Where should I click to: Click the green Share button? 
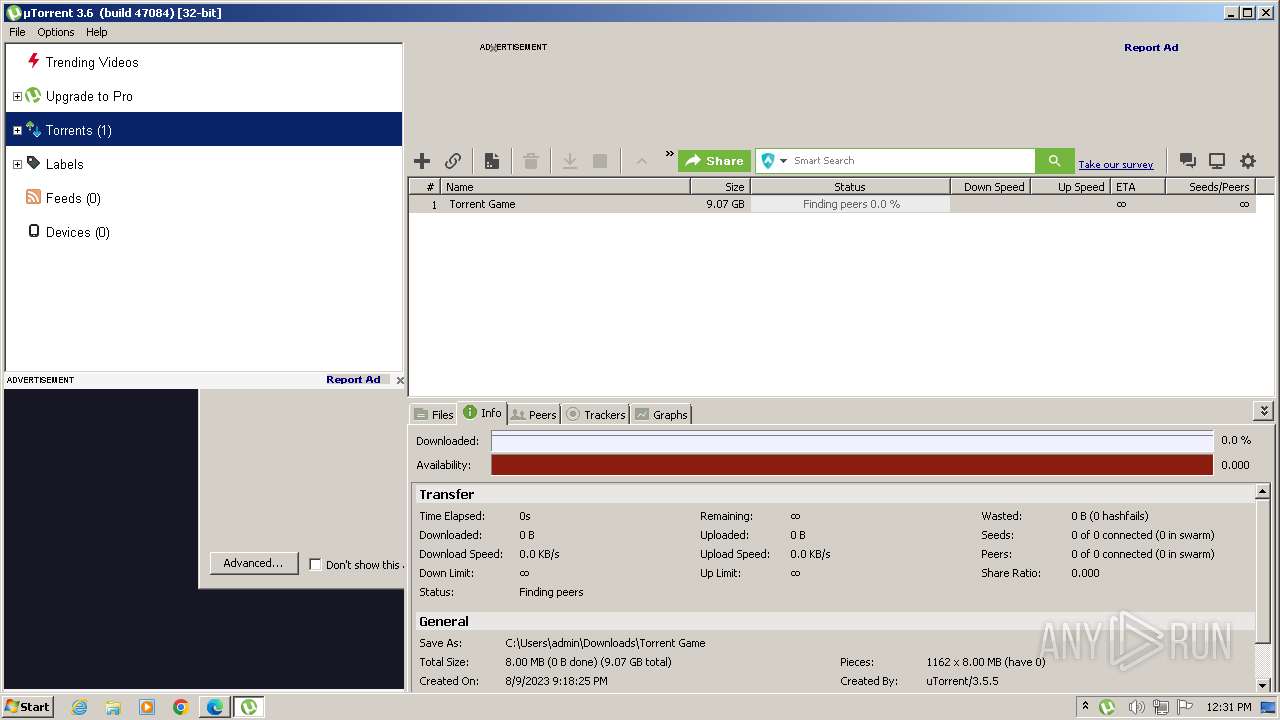pos(714,161)
